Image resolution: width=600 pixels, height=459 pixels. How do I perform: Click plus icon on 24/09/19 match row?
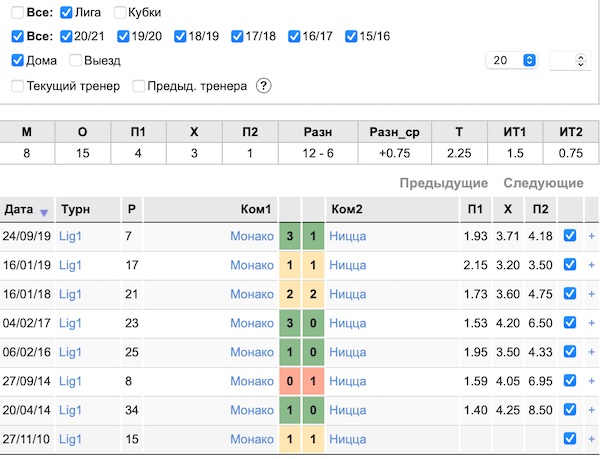coord(591,236)
